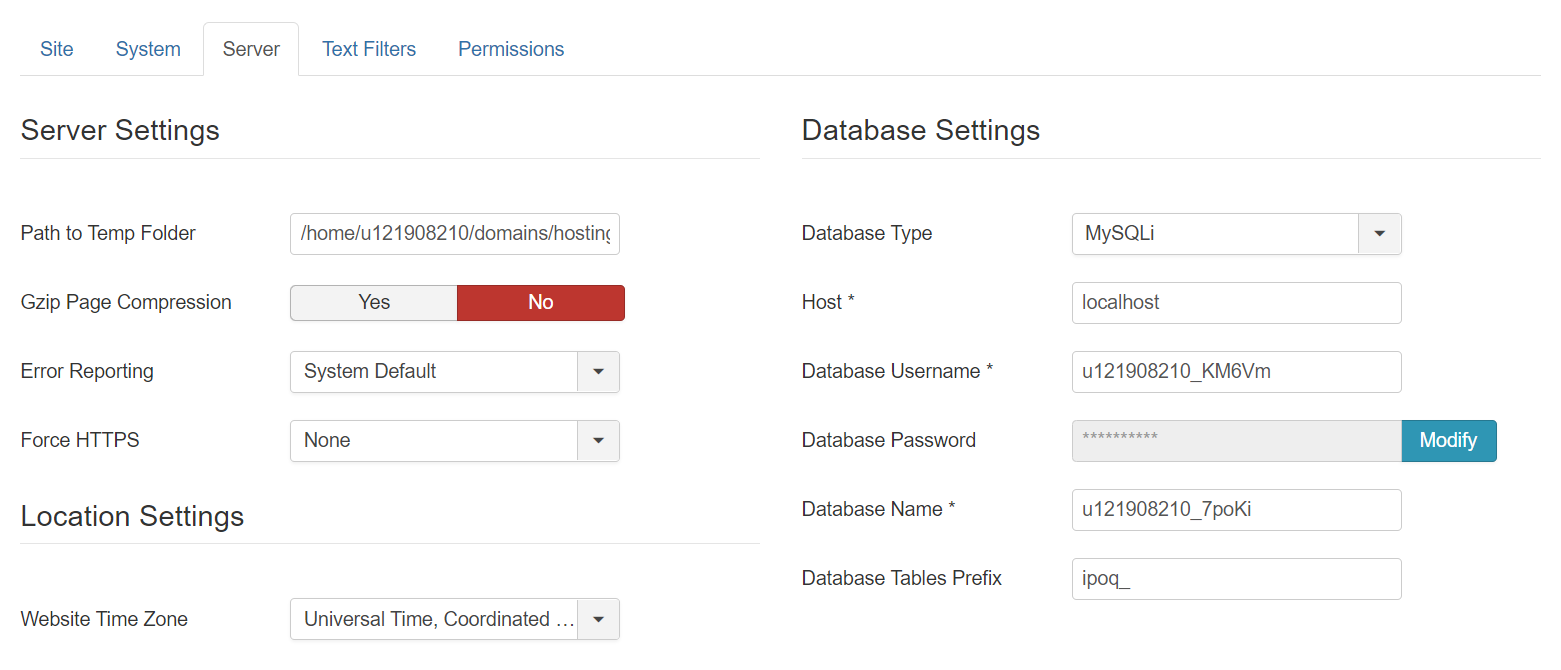The width and height of the screenshot is (1561, 670).
Task: Enable Gzip Page Compression with Yes
Action: (374, 303)
